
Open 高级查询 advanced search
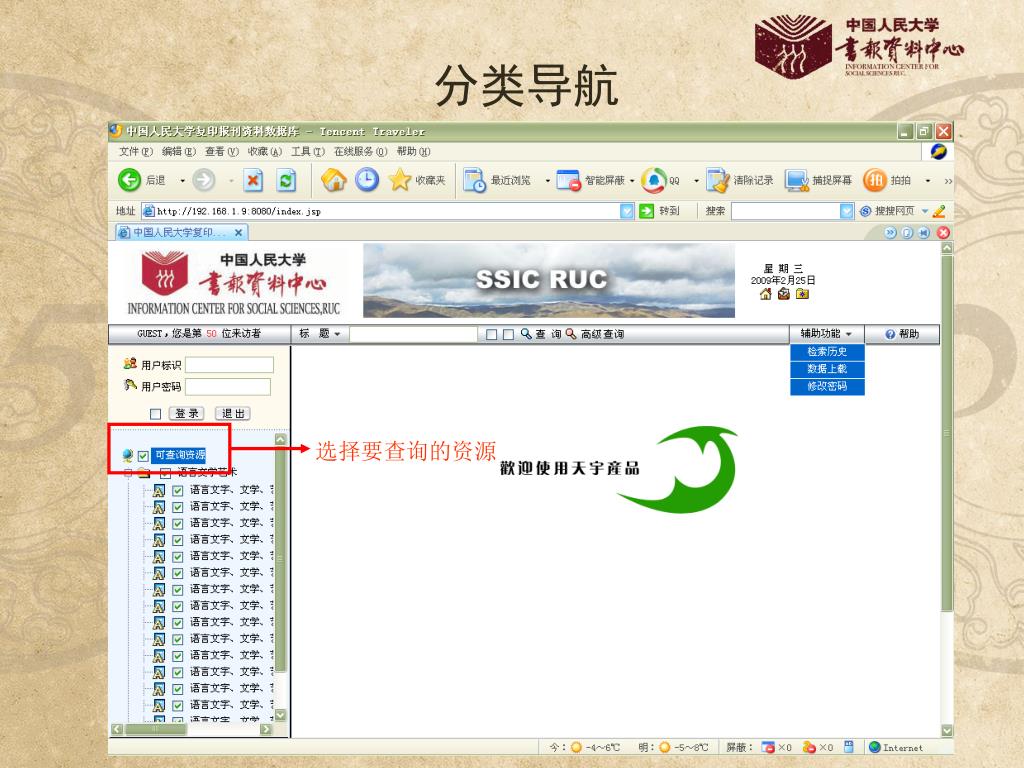point(595,334)
